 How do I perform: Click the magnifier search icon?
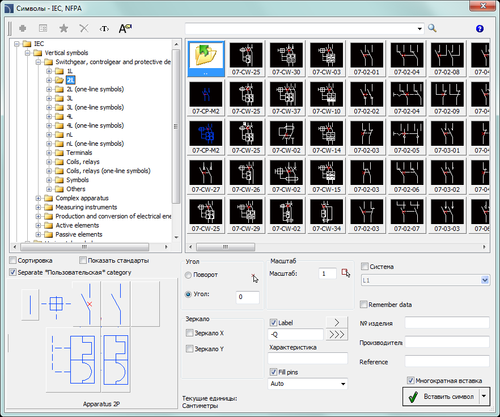432,28
